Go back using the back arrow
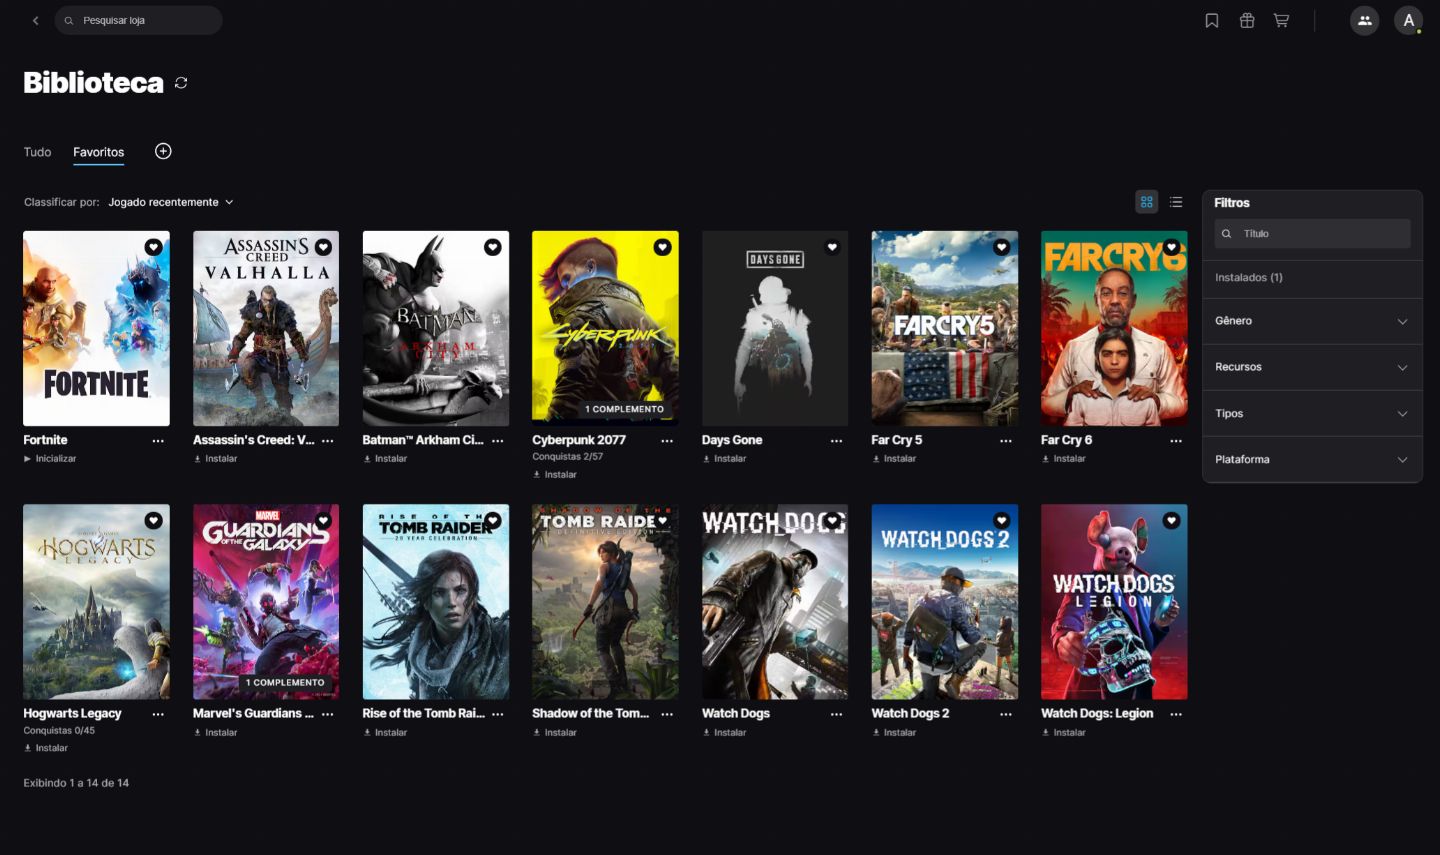This screenshot has height=855, width=1440. pos(36,20)
